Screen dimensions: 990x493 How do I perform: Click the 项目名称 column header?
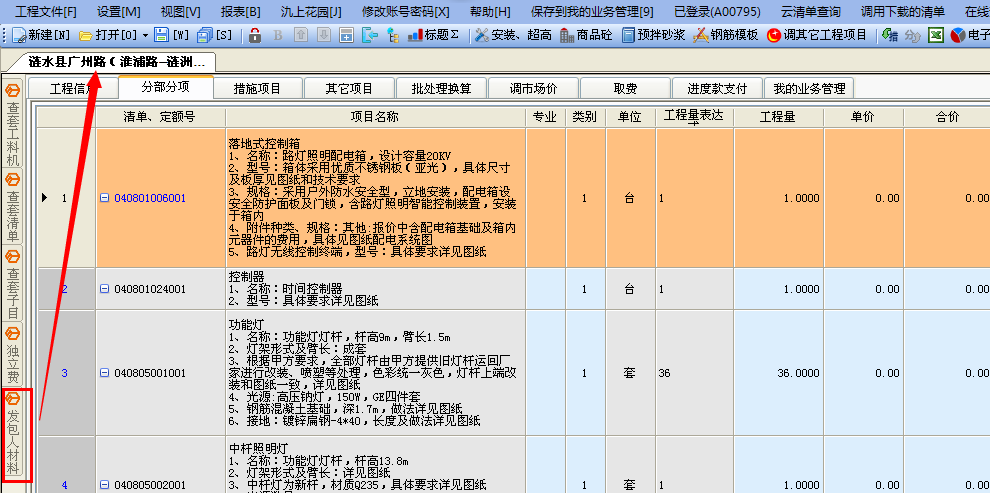(375, 117)
